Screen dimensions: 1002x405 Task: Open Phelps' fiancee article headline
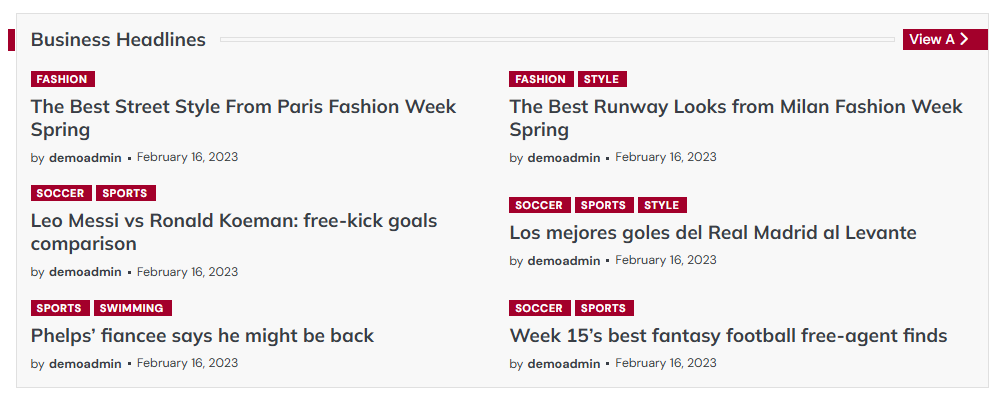pyautogui.click(x=202, y=336)
